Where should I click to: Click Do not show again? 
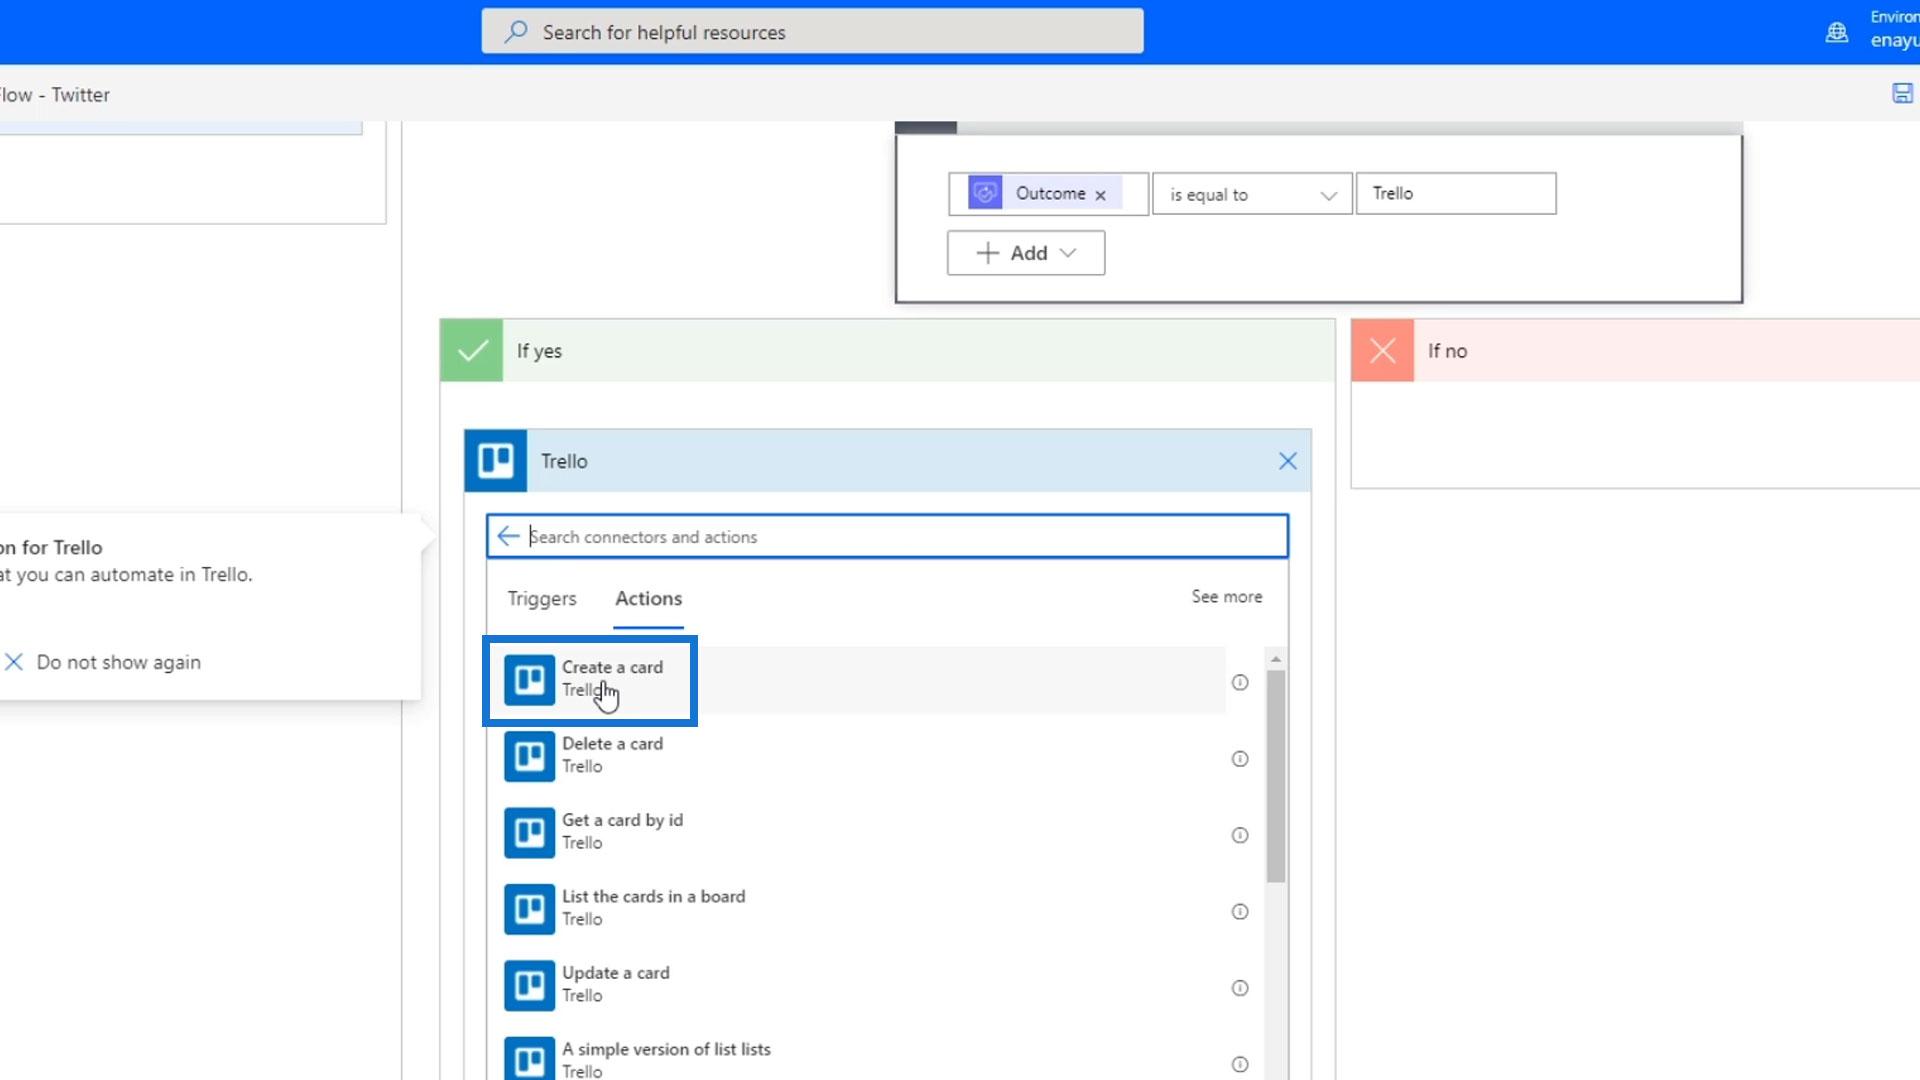click(118, 662)
